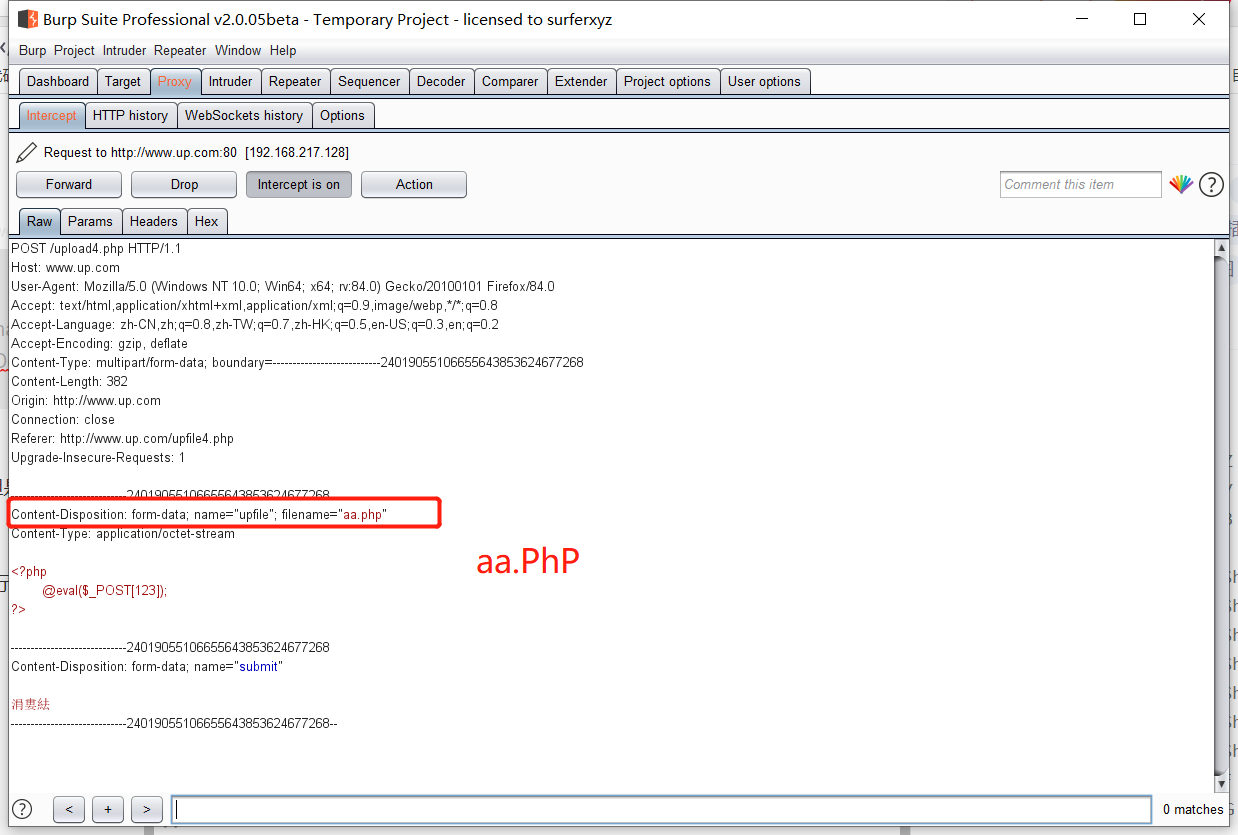The width and height of the screenshot is (1238, 835).
Task: Switch to the Repeater tool tab
Action: click(295, 82)
